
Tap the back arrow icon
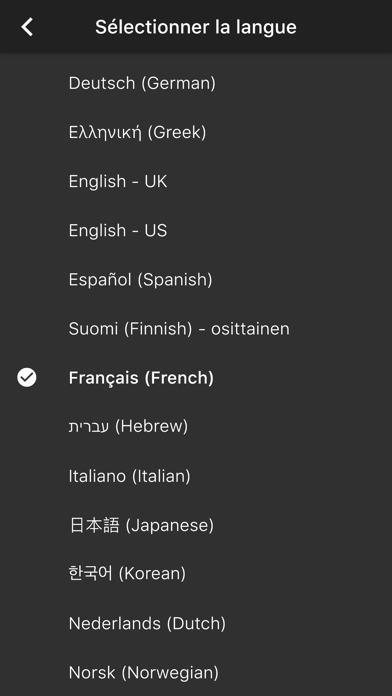tap(27, 27)
